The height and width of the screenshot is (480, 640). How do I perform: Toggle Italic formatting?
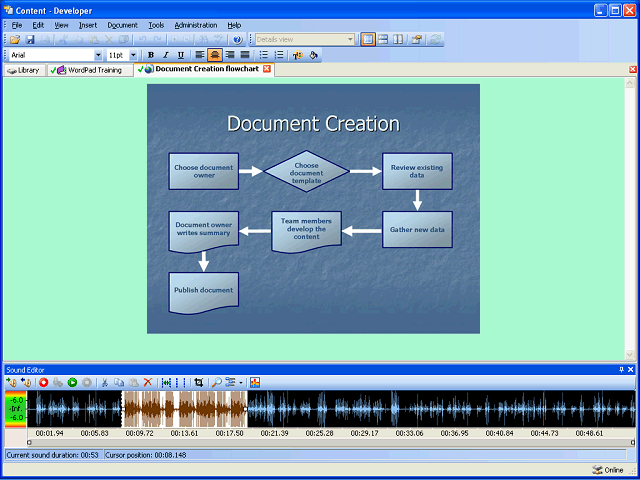click(165, 55)
